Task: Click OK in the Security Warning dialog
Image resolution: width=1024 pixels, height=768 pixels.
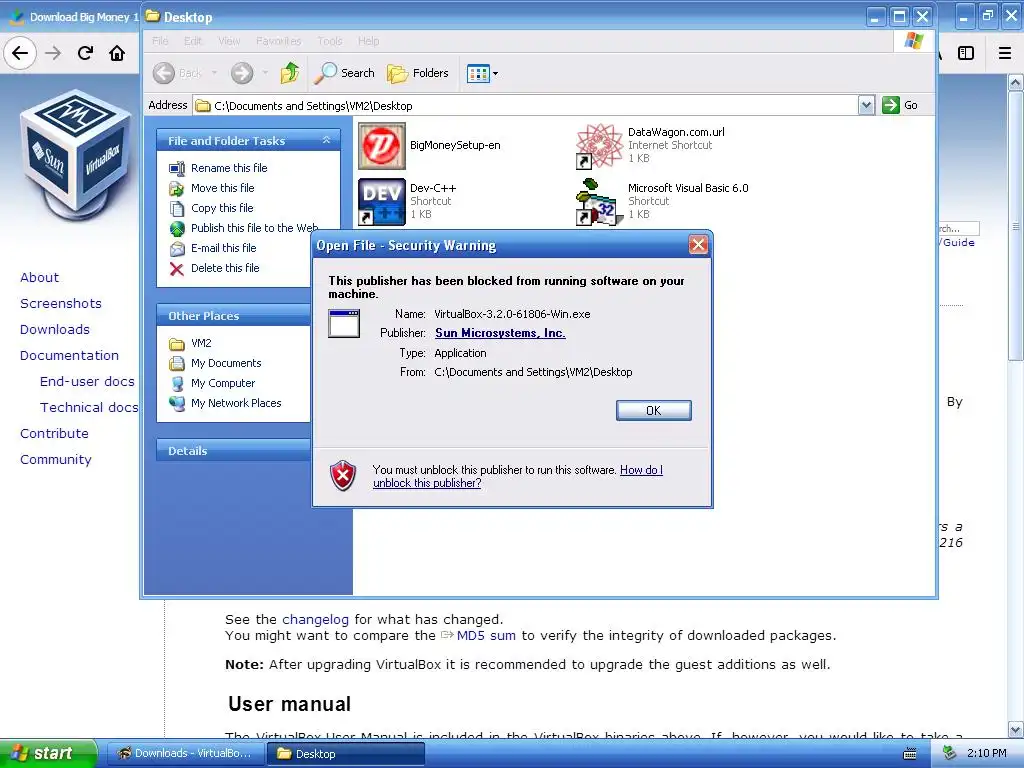Action: point(653,410)
